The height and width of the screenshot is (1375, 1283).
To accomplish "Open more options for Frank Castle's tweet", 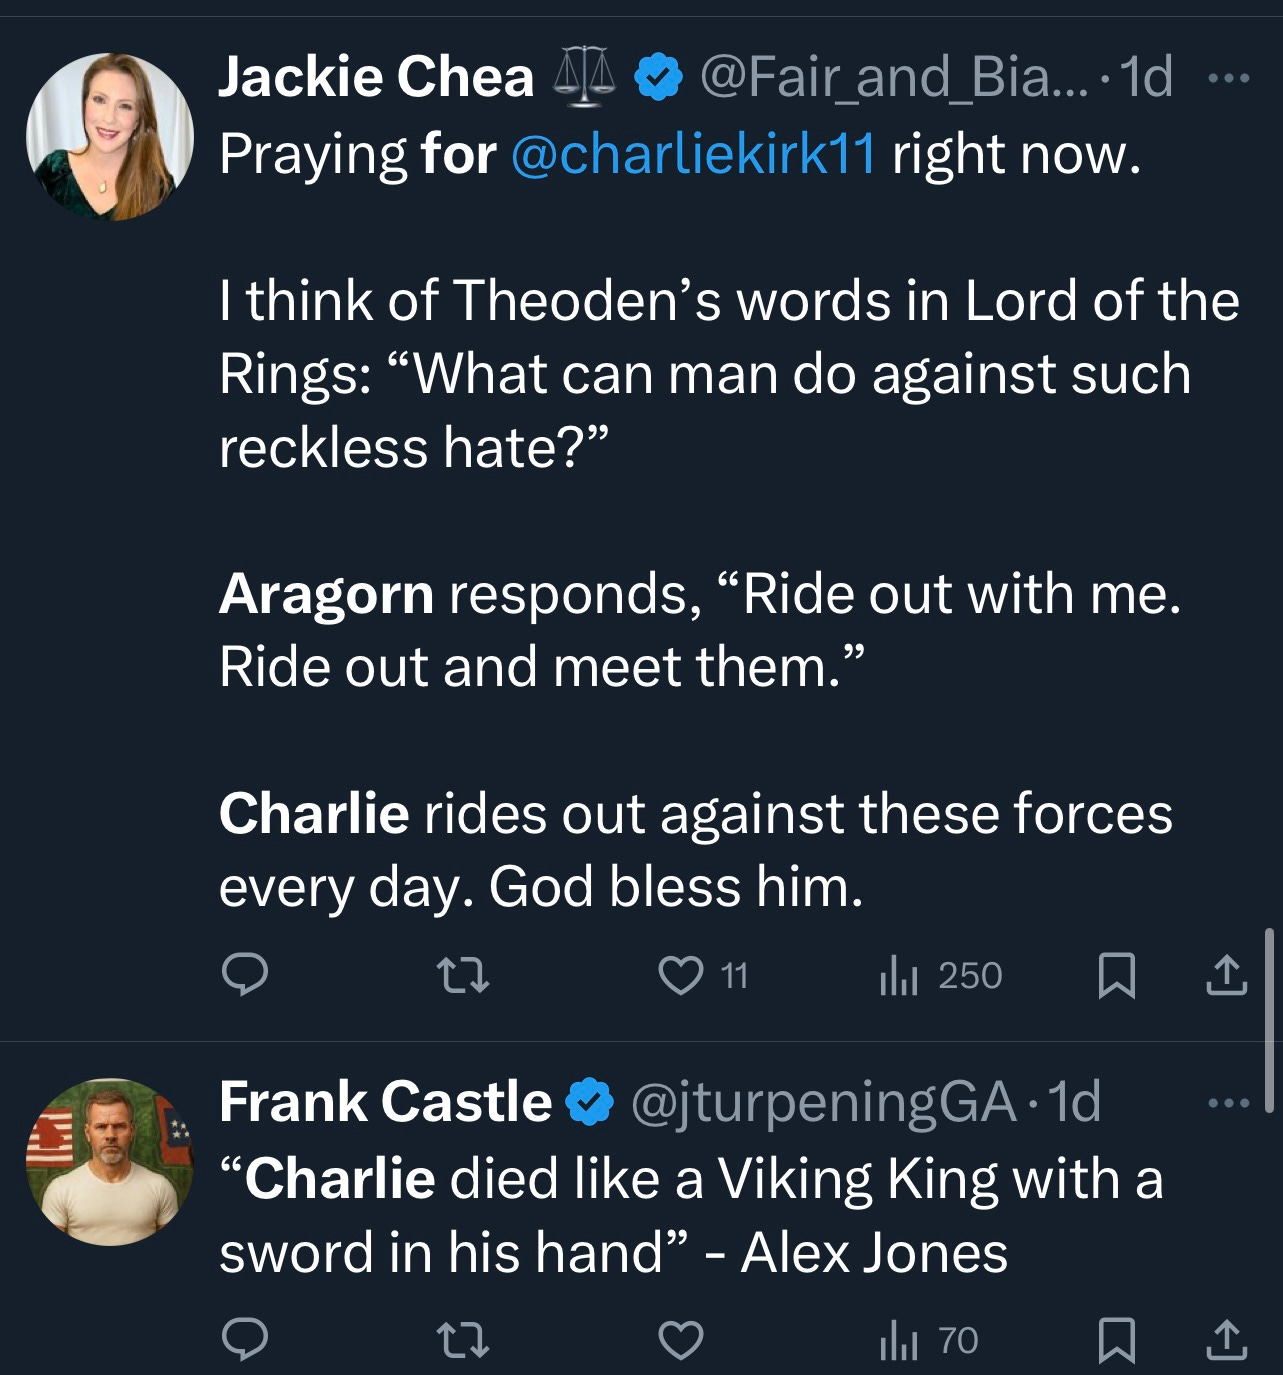I will coord(1228,1103).
